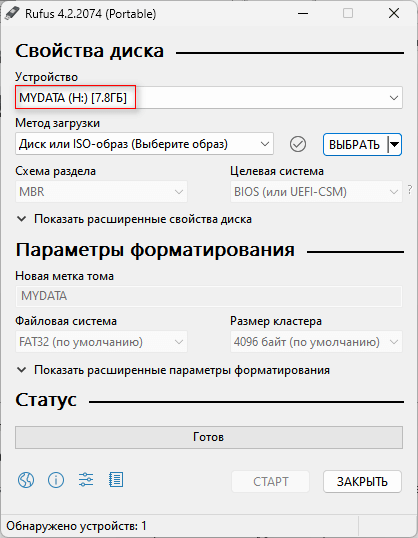
Task: Open the Метод загрузки boot selection dropdown
Action: pyautogui.click(x=144, y=144)
